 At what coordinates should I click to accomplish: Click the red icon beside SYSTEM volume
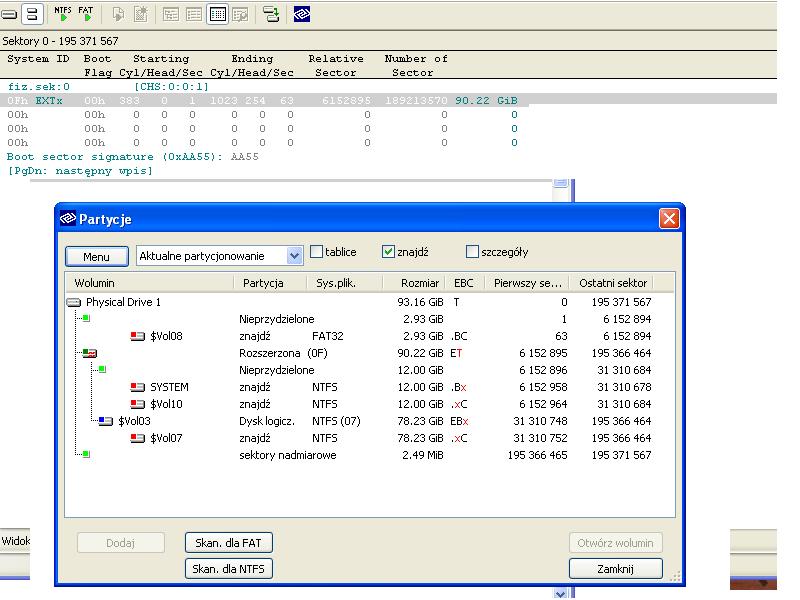[x=137, y=387]
